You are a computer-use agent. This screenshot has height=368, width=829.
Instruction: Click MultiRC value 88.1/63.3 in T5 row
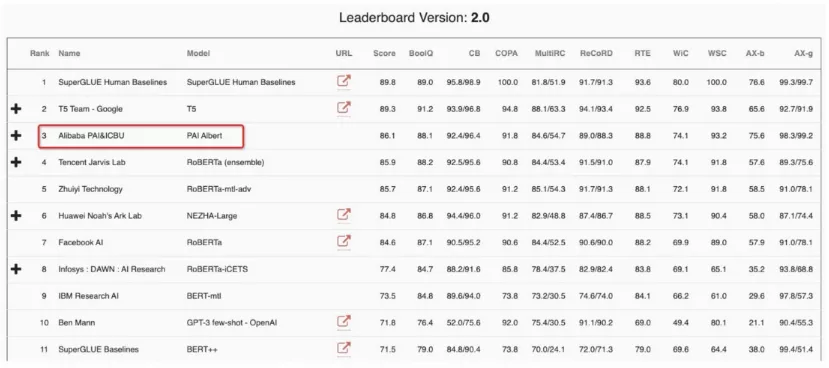tap(548, 109)
